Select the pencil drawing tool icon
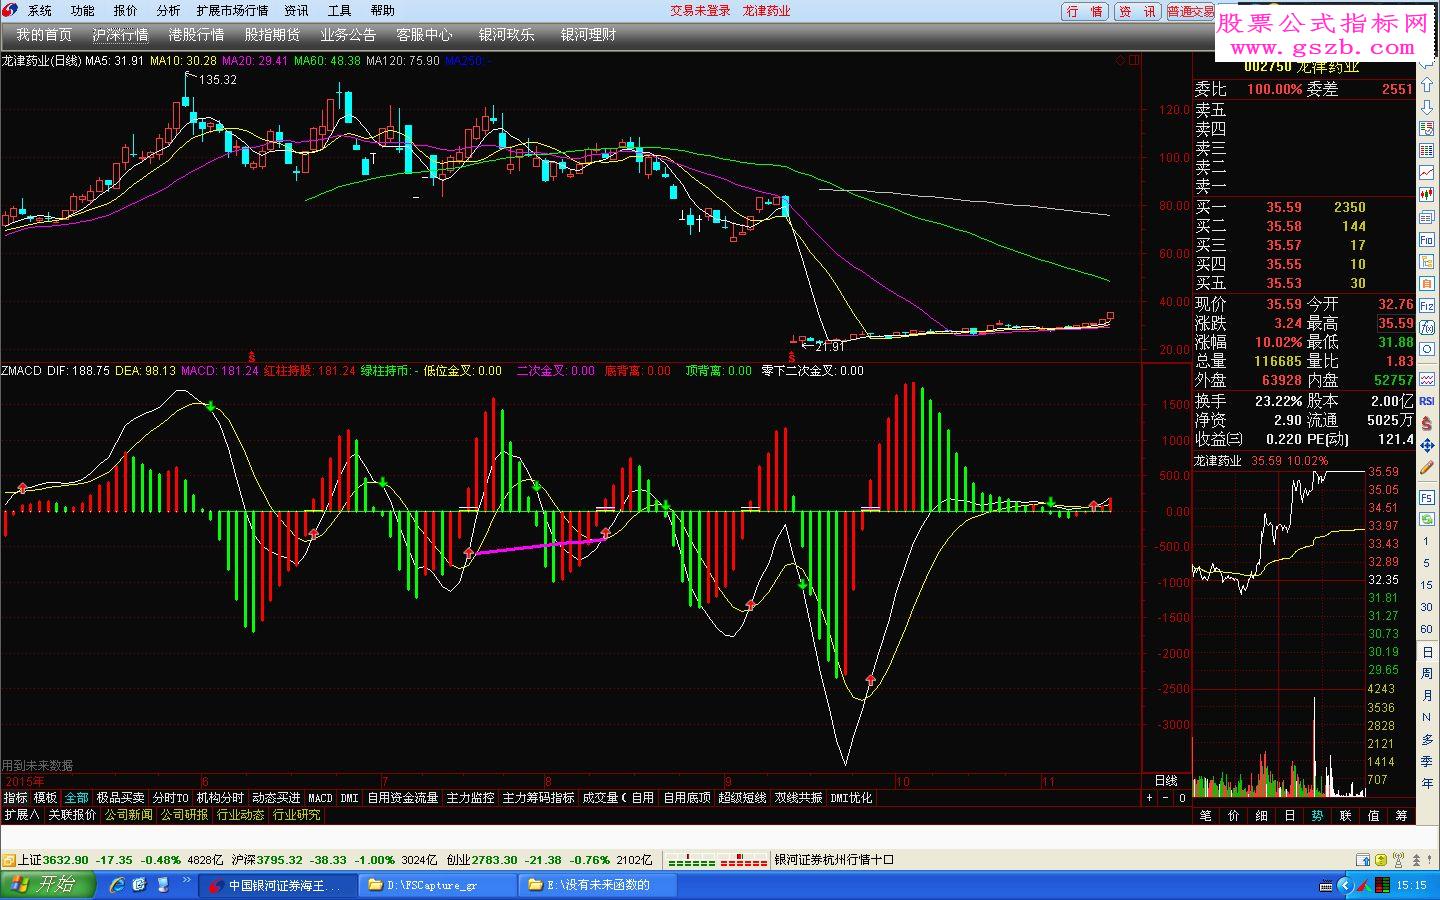Screen dimensions: 1440x900 click(1427, 467)
